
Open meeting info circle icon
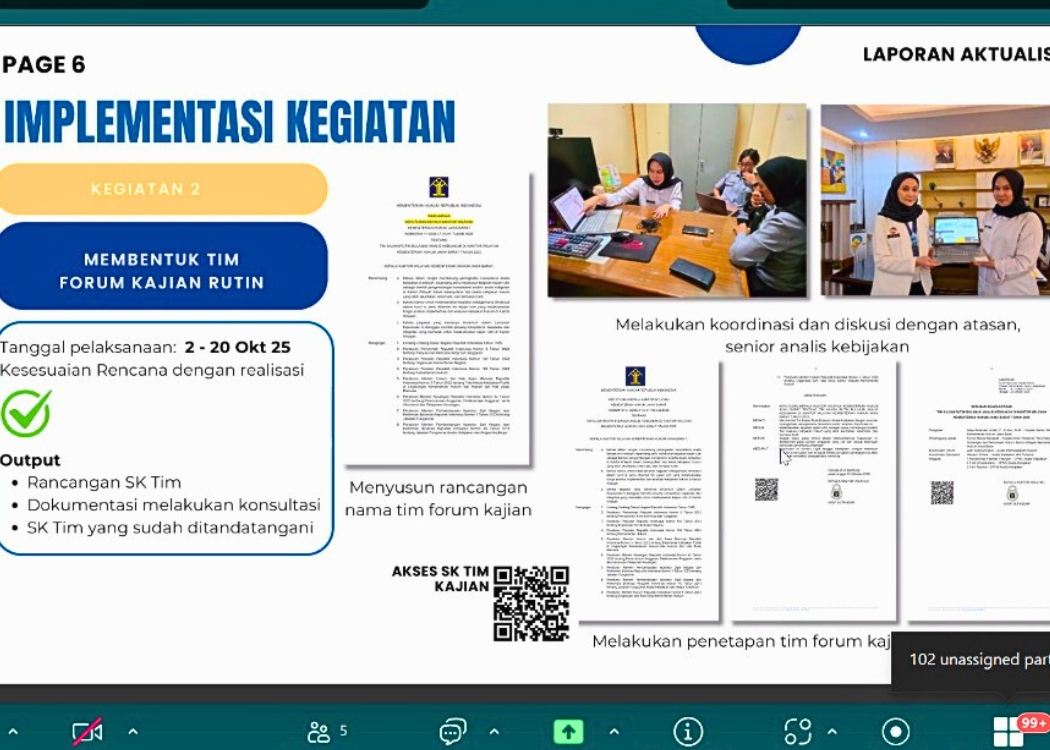(688, 731)
